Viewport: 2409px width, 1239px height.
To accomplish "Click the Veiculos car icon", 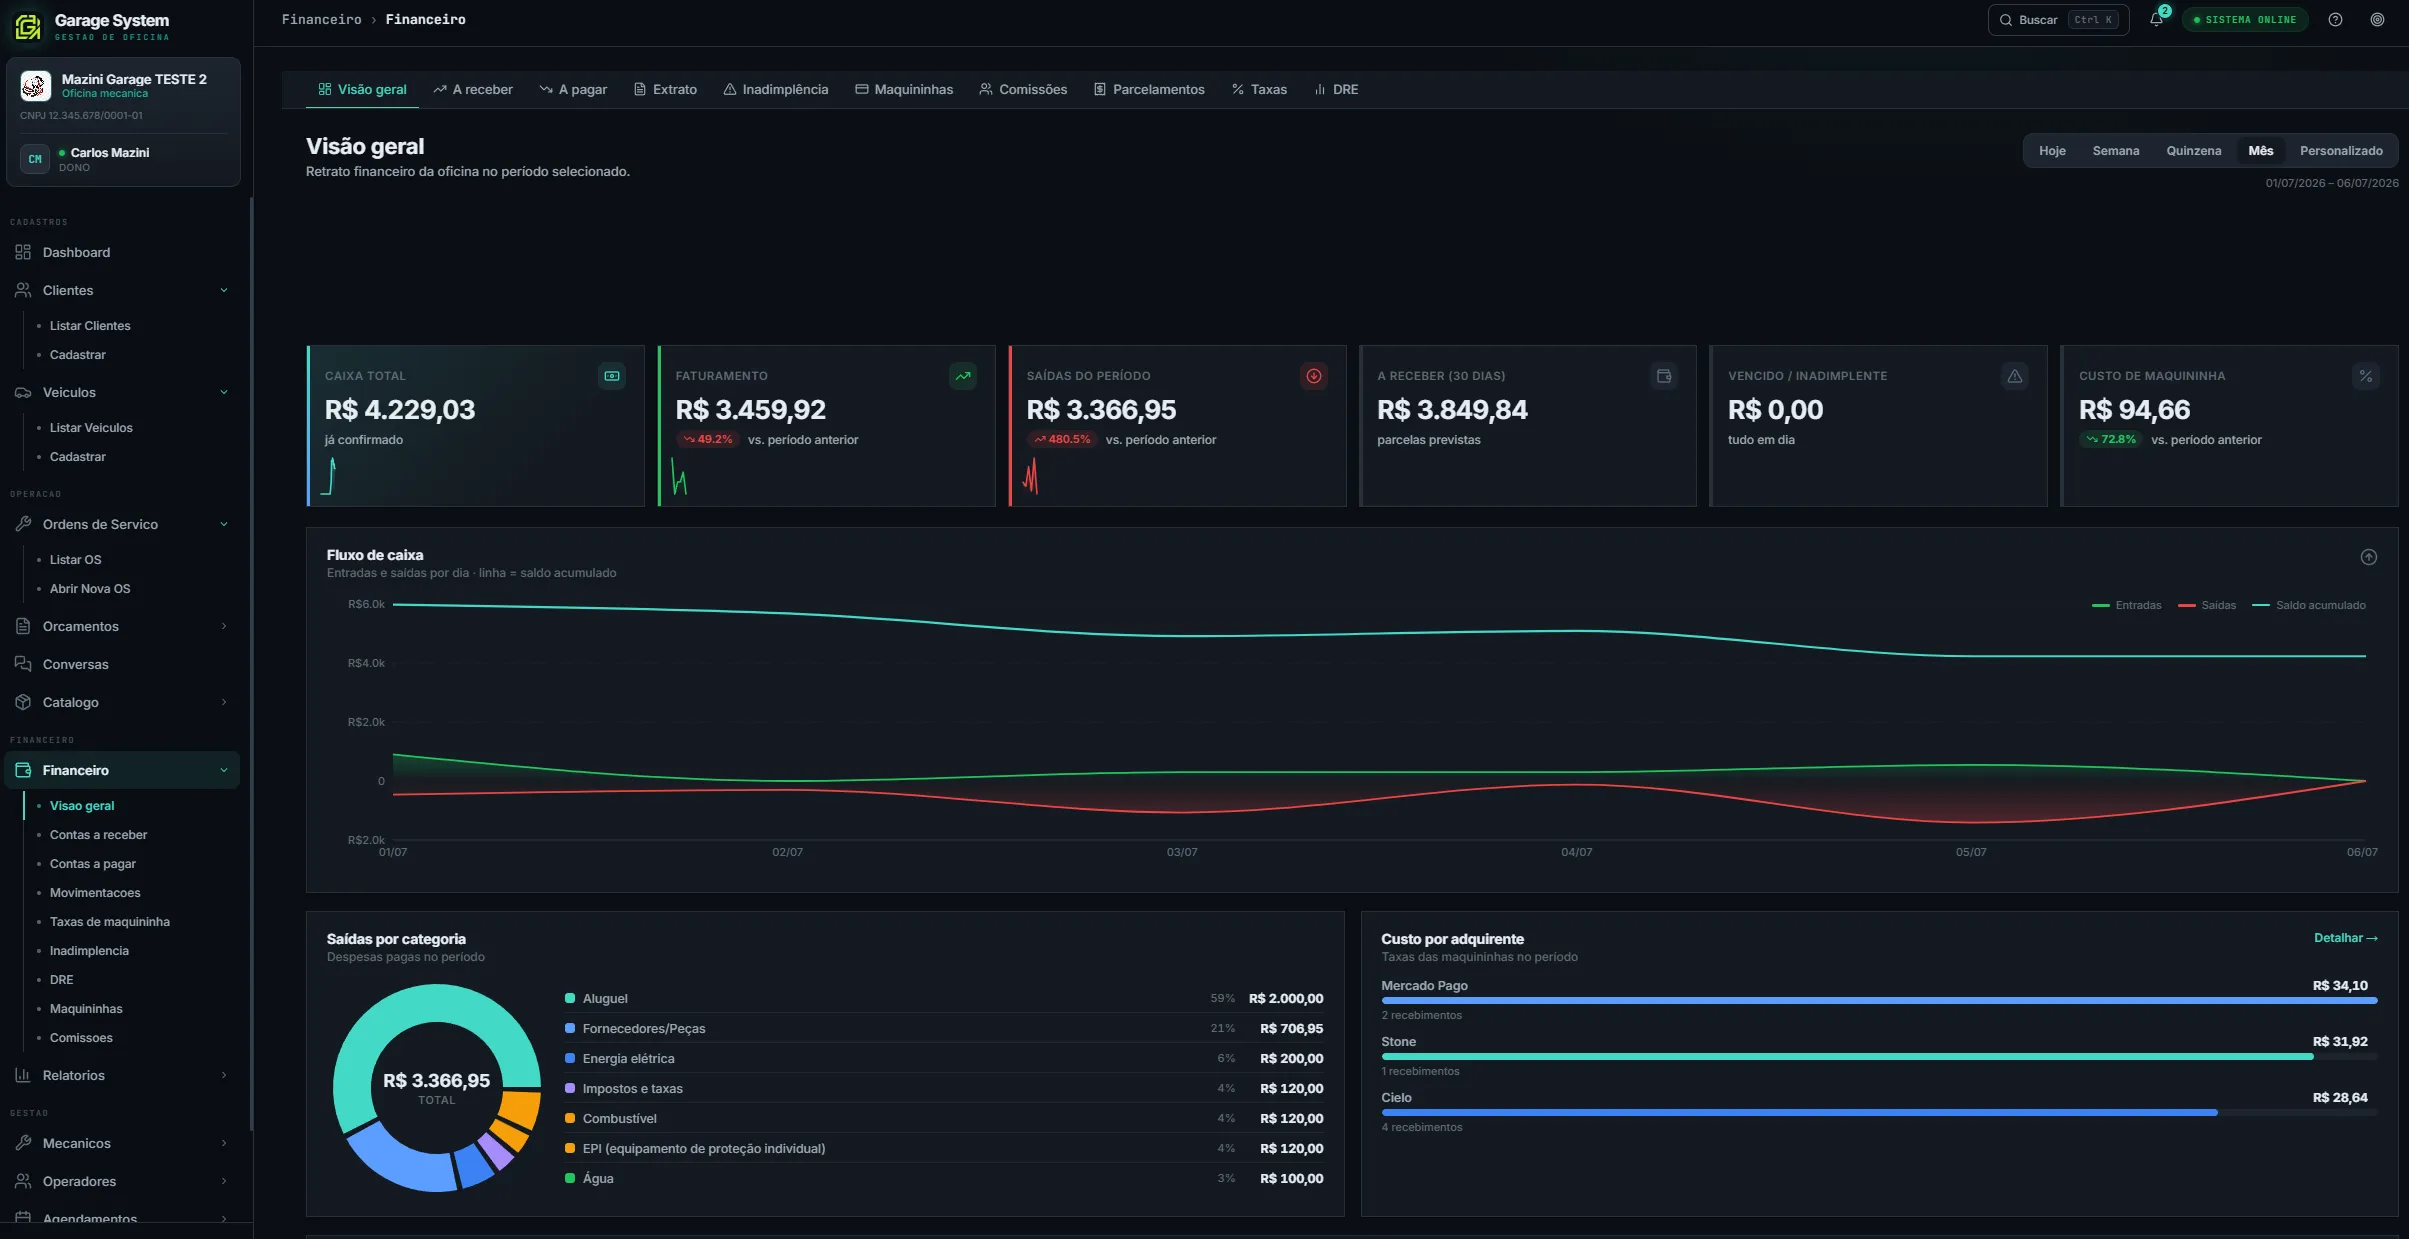I will [23, 392].
